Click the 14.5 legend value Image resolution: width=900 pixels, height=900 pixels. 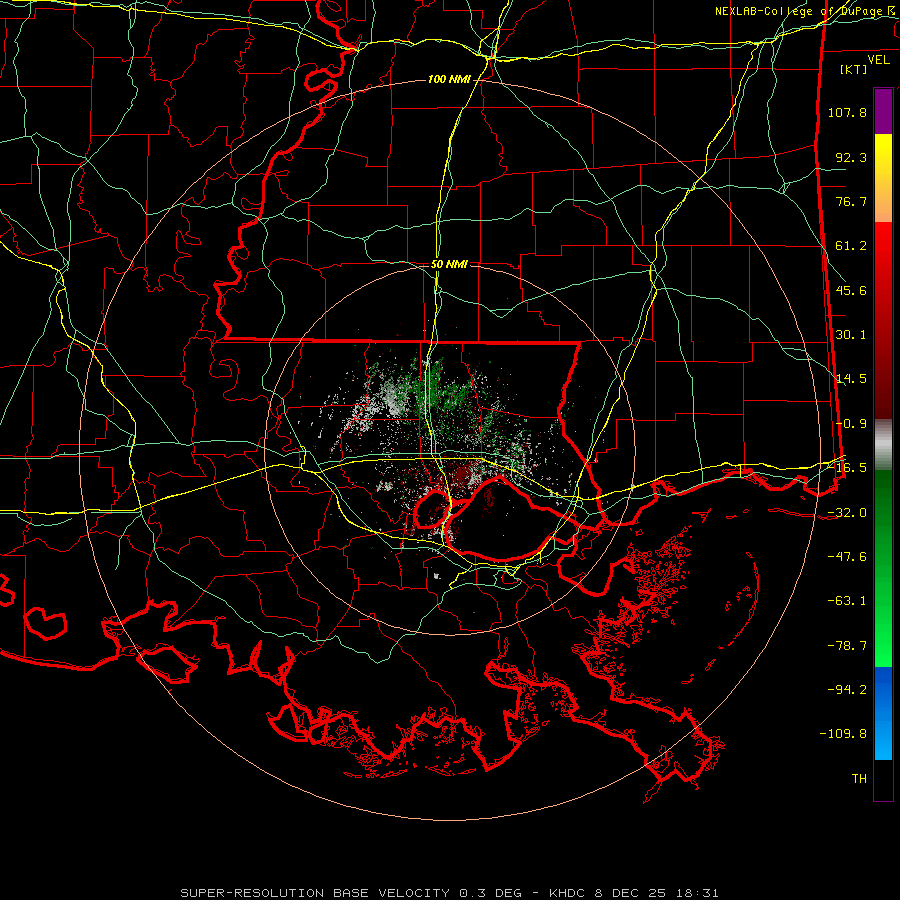point(851,379)
